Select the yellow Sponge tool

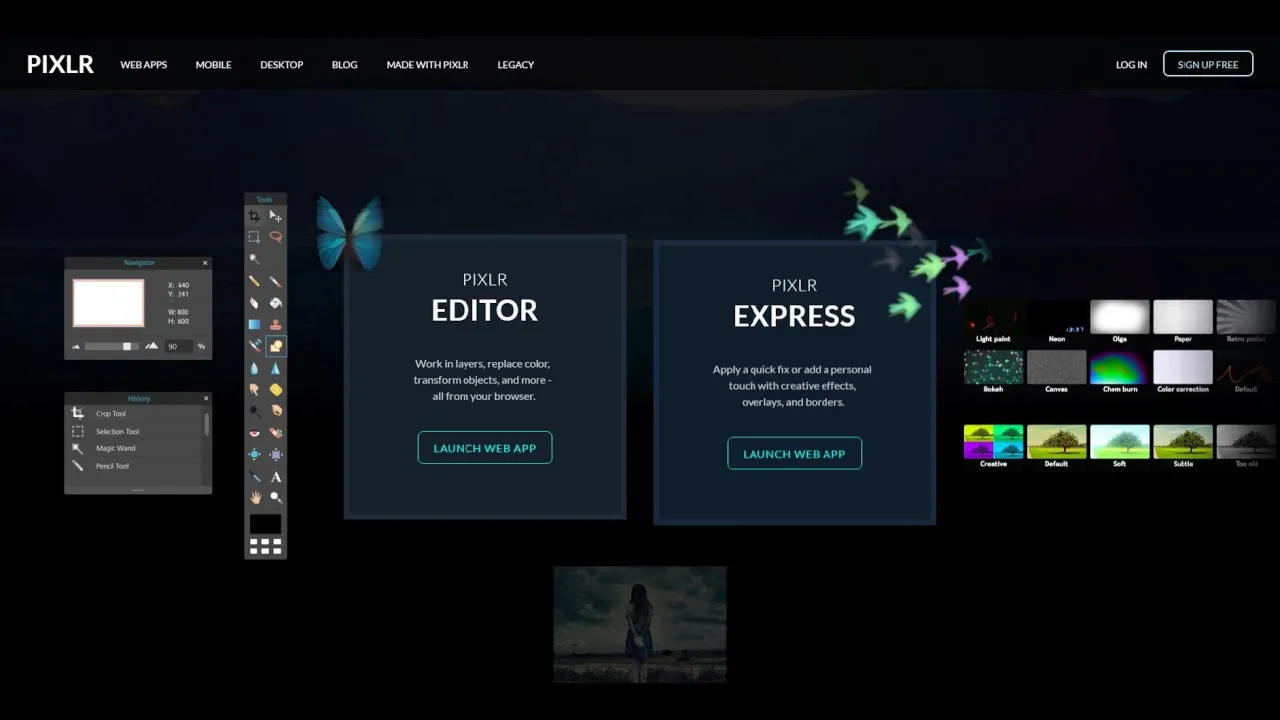276,389
